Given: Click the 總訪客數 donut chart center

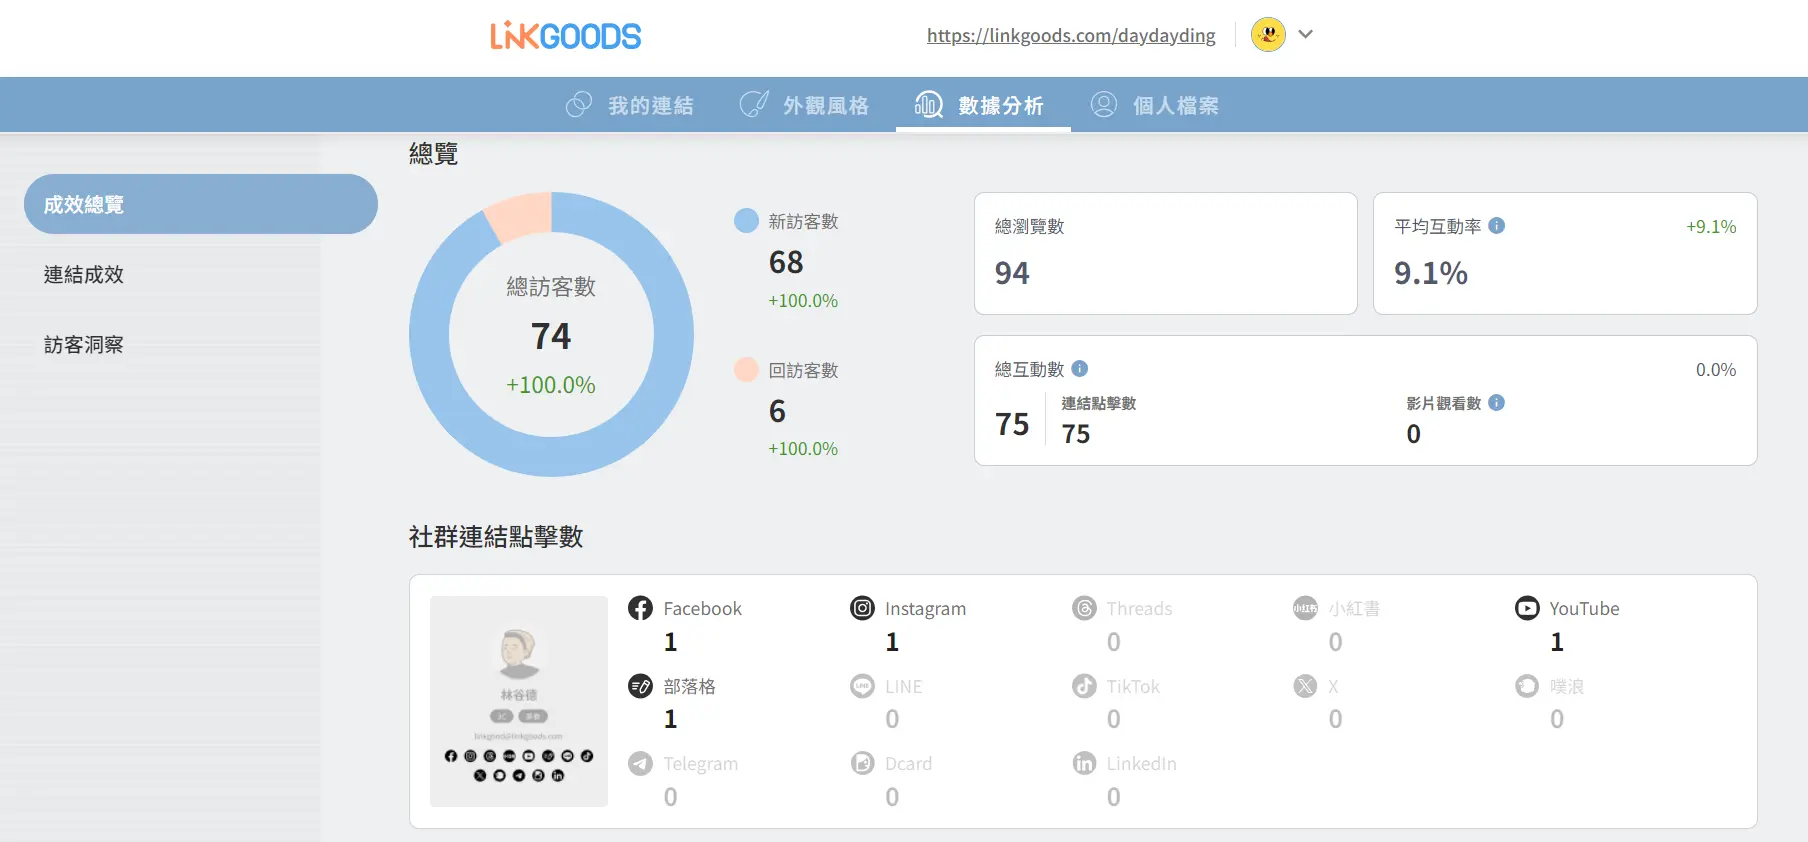Looking at the screenshot, I should [551, 335].
